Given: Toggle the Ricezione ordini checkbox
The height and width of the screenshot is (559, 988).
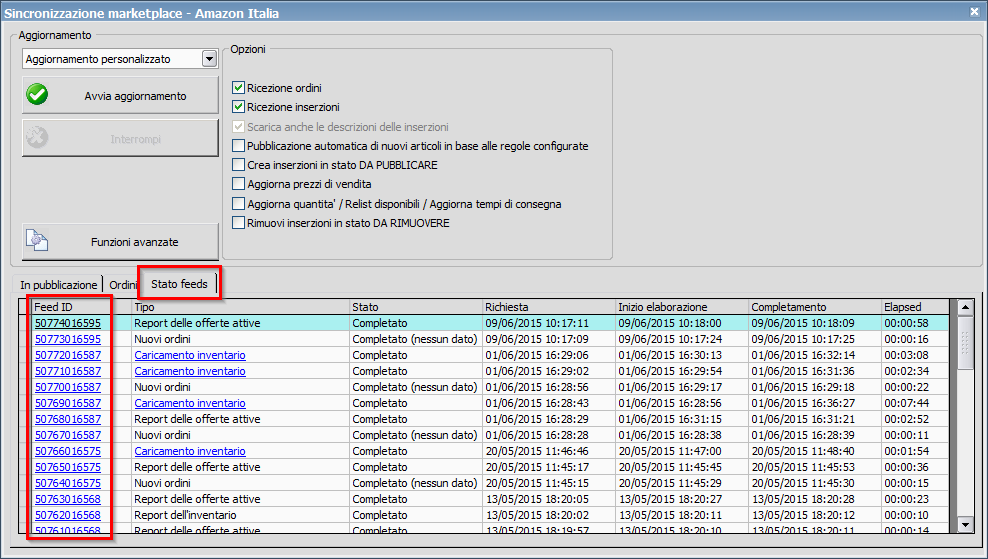Looking at the screenshot, I should click(238, 88).
